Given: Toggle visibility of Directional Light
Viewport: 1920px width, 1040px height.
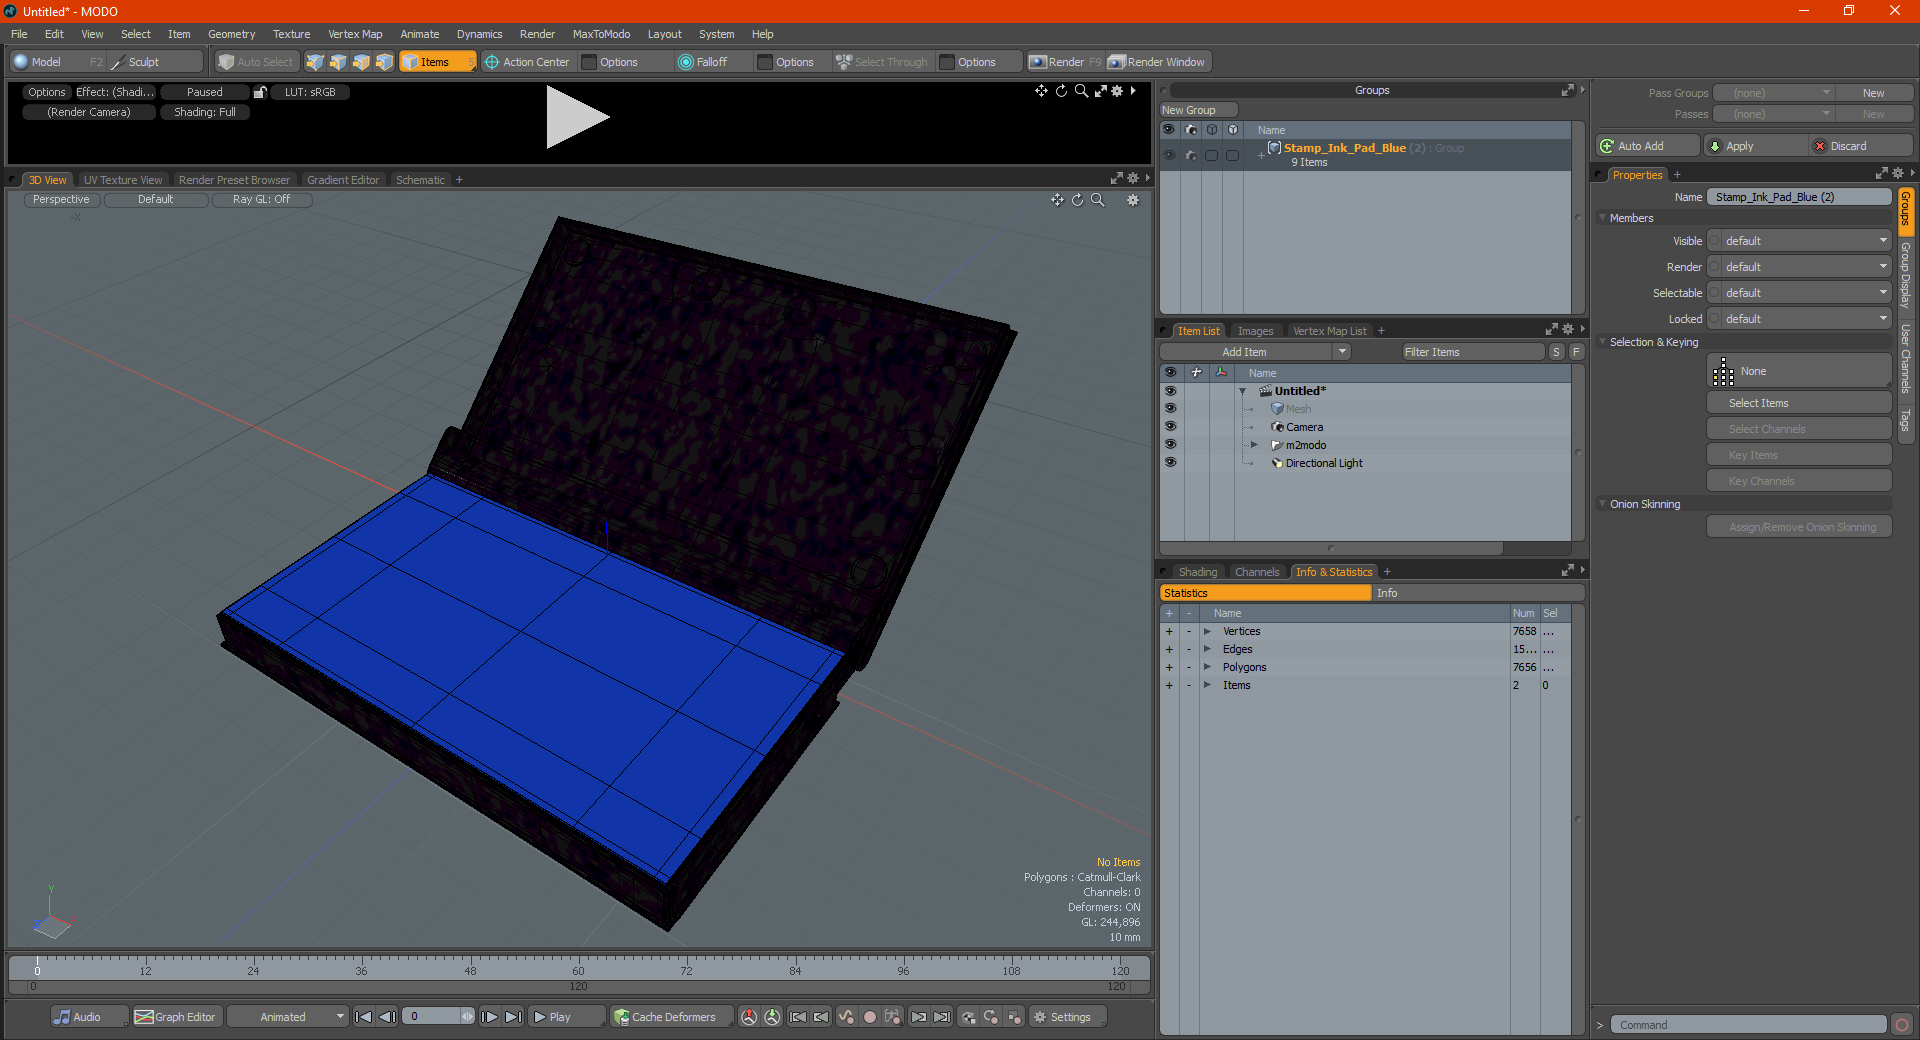Looking at the screenshot, I should pos(1170,463).
